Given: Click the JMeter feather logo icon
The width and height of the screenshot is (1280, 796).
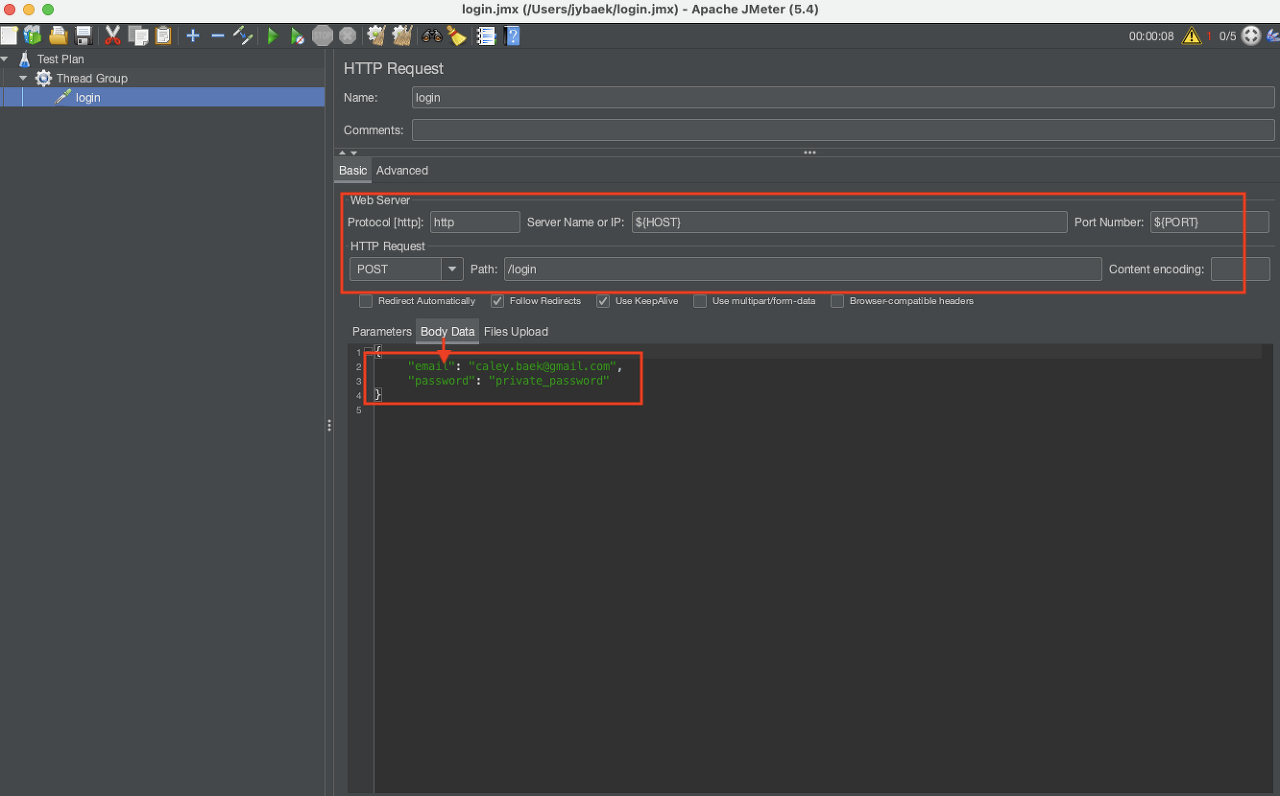Looking at the screenshot, I should coord(1273,36).
